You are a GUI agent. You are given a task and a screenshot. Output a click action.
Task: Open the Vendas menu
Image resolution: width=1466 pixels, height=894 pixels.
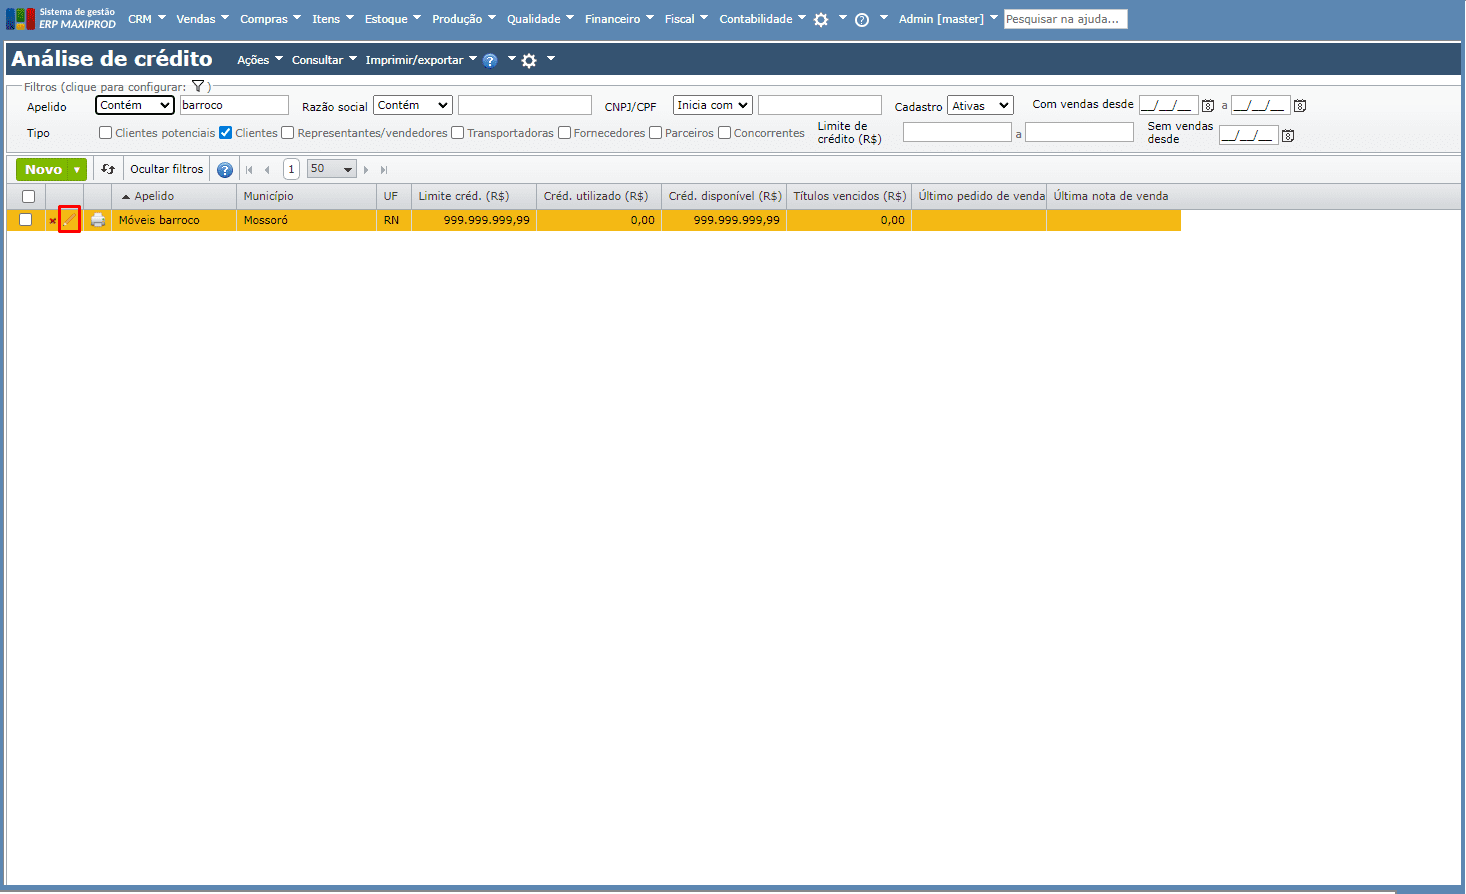(x=203, y=19)
